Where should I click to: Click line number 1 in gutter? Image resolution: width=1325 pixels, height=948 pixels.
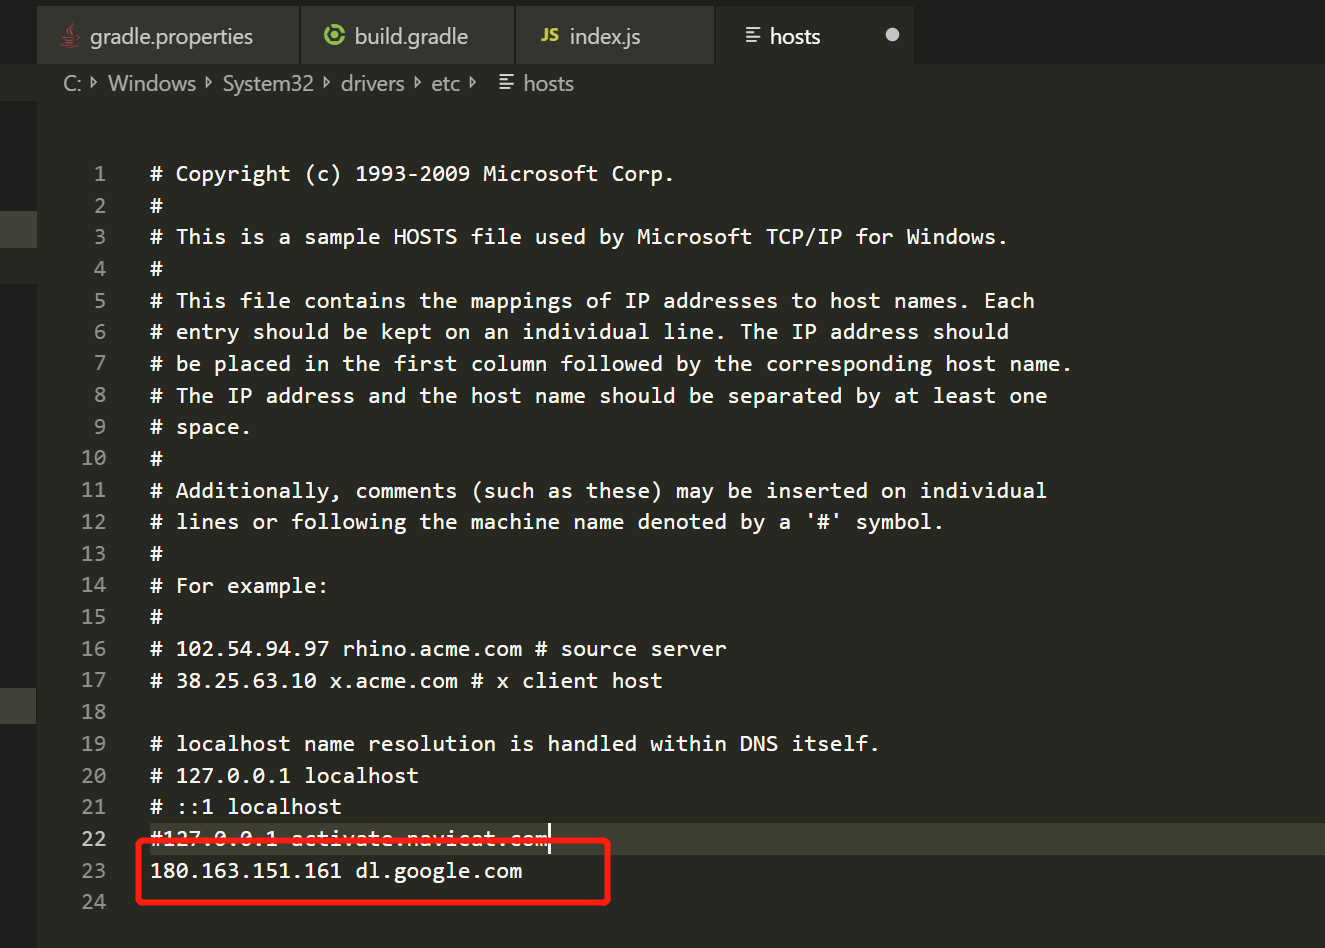pyautogui.click(x=100, y=174)
